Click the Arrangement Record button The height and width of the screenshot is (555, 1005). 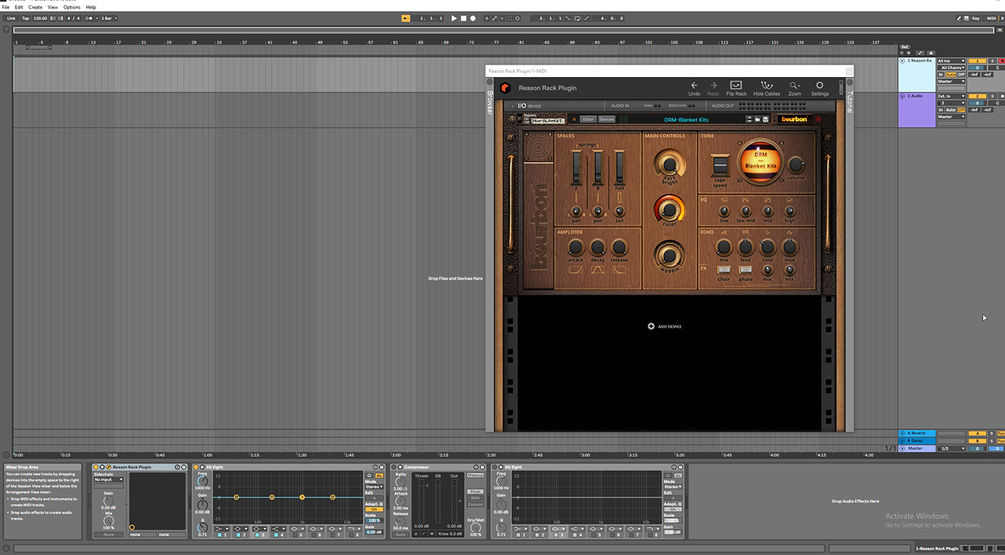[473, 19]
